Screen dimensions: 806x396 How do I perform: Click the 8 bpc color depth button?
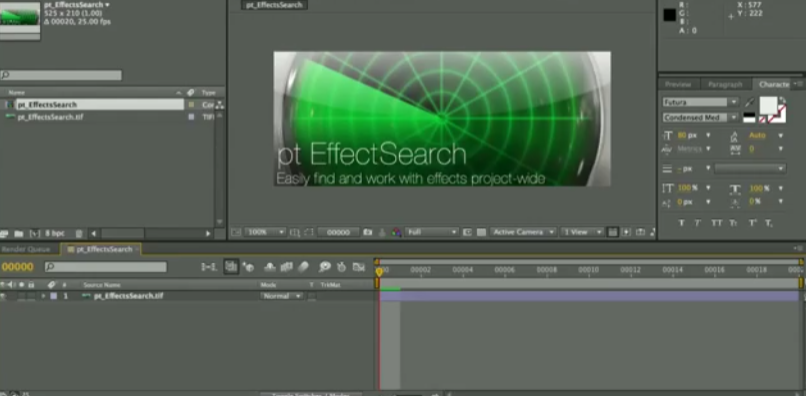coord(54,233)
